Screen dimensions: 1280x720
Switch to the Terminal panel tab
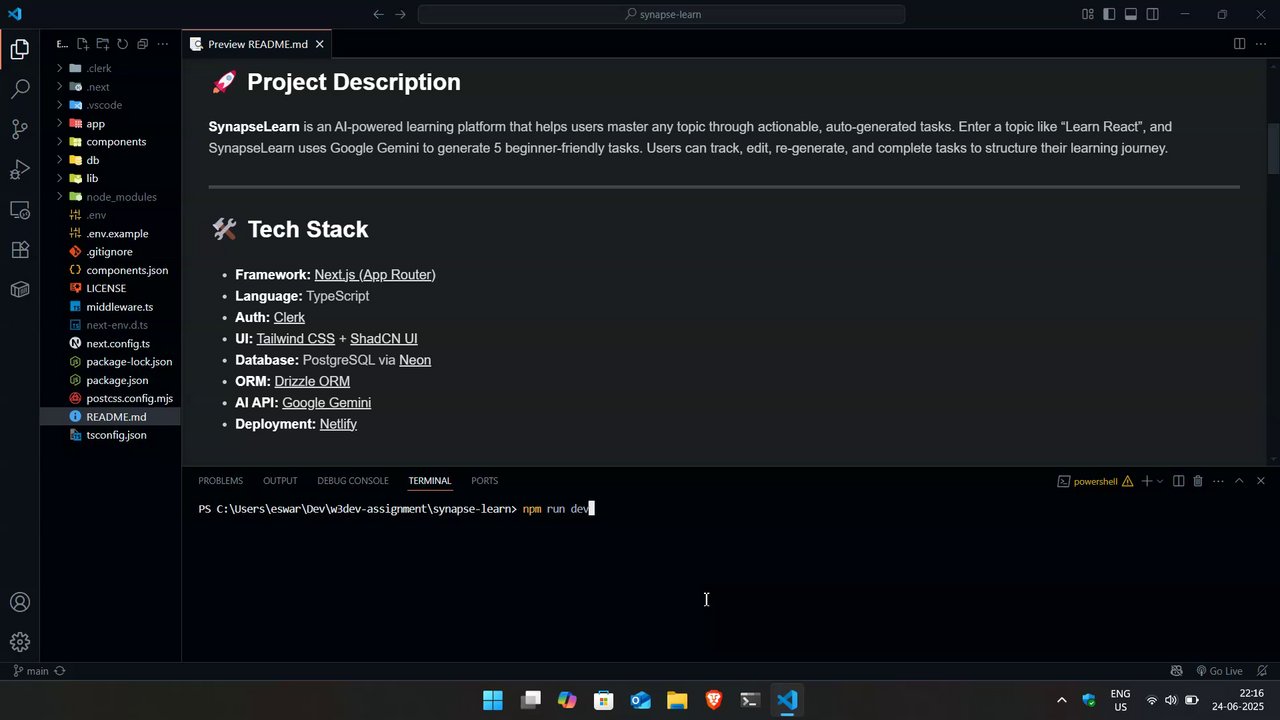430,481
